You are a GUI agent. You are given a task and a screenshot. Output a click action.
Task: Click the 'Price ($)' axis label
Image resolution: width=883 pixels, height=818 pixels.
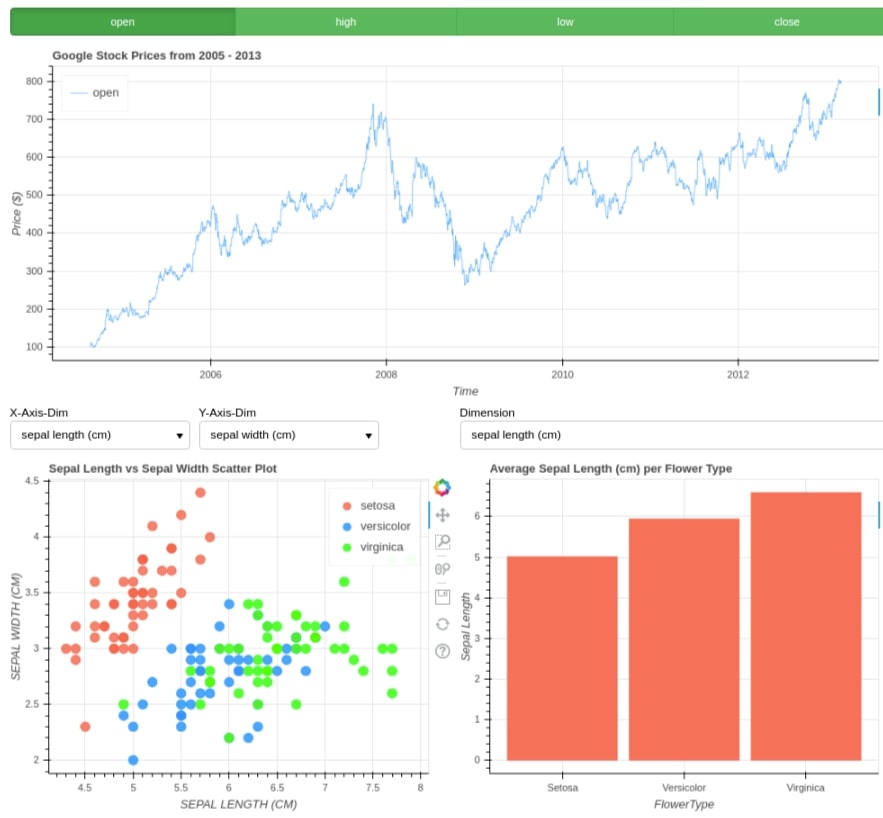point(16,213)
